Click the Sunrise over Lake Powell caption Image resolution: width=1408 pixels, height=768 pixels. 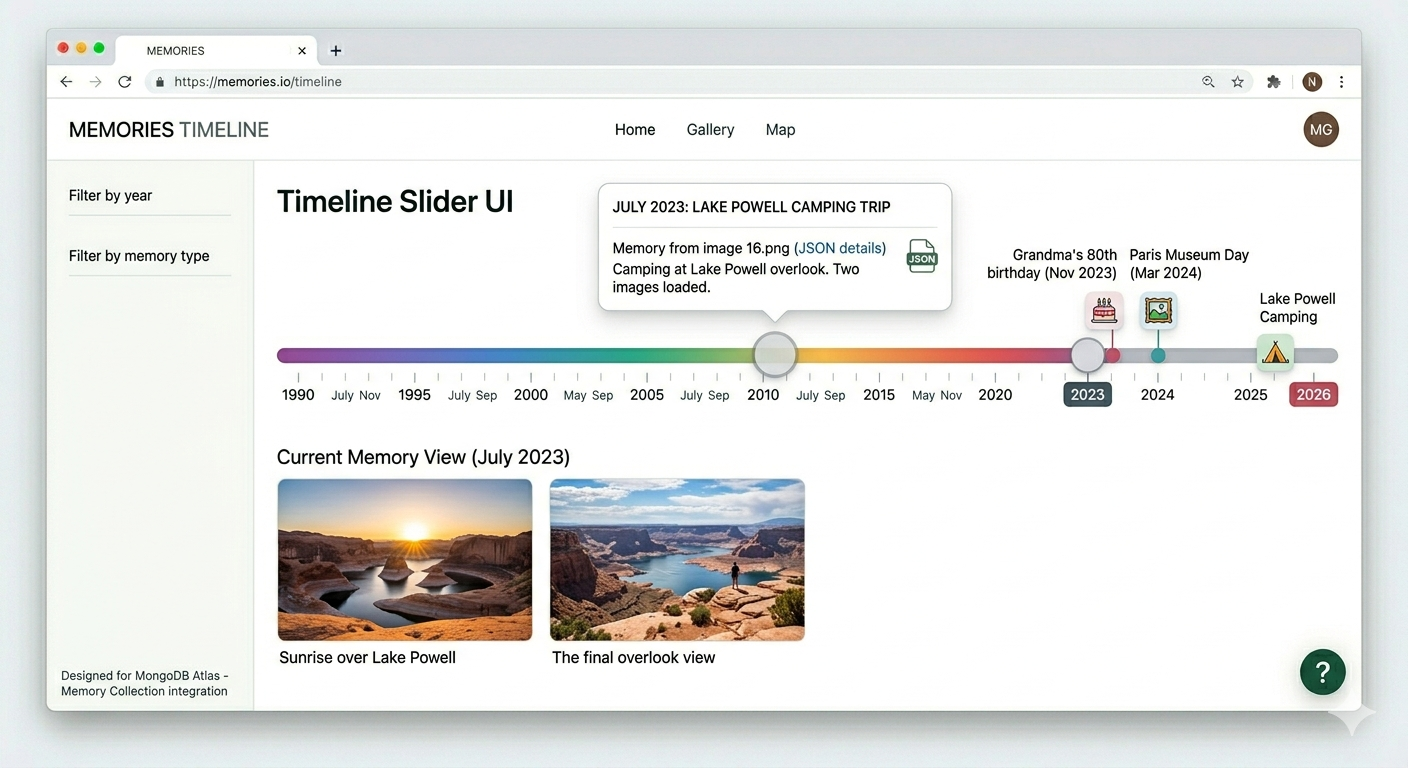pos(367,657)
